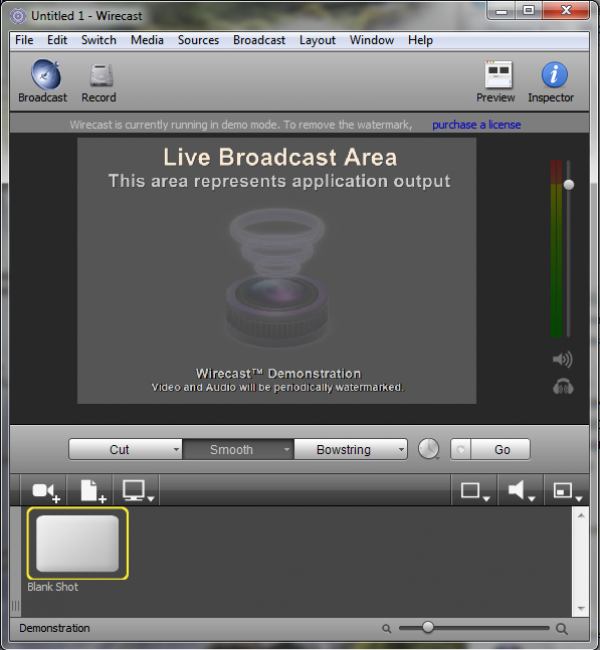Click the add document media icon
Image resolution: width=600 pixels, height=650 pixels.
[93, 491]
